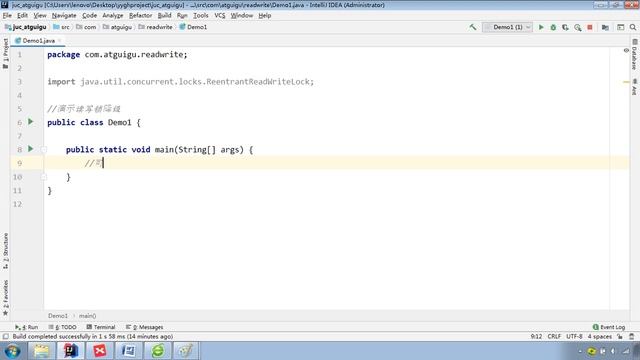
Task: Change line separator CRLF
Action: [554, 337]
